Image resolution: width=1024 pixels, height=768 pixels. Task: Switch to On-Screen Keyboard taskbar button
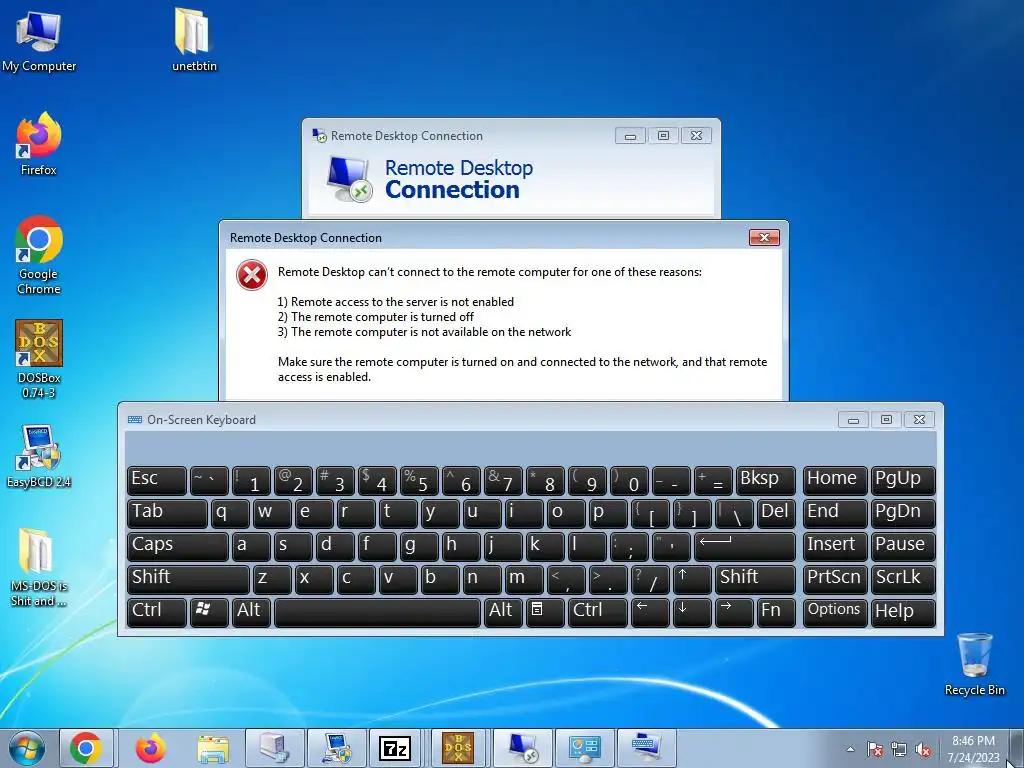pos(645,748)
